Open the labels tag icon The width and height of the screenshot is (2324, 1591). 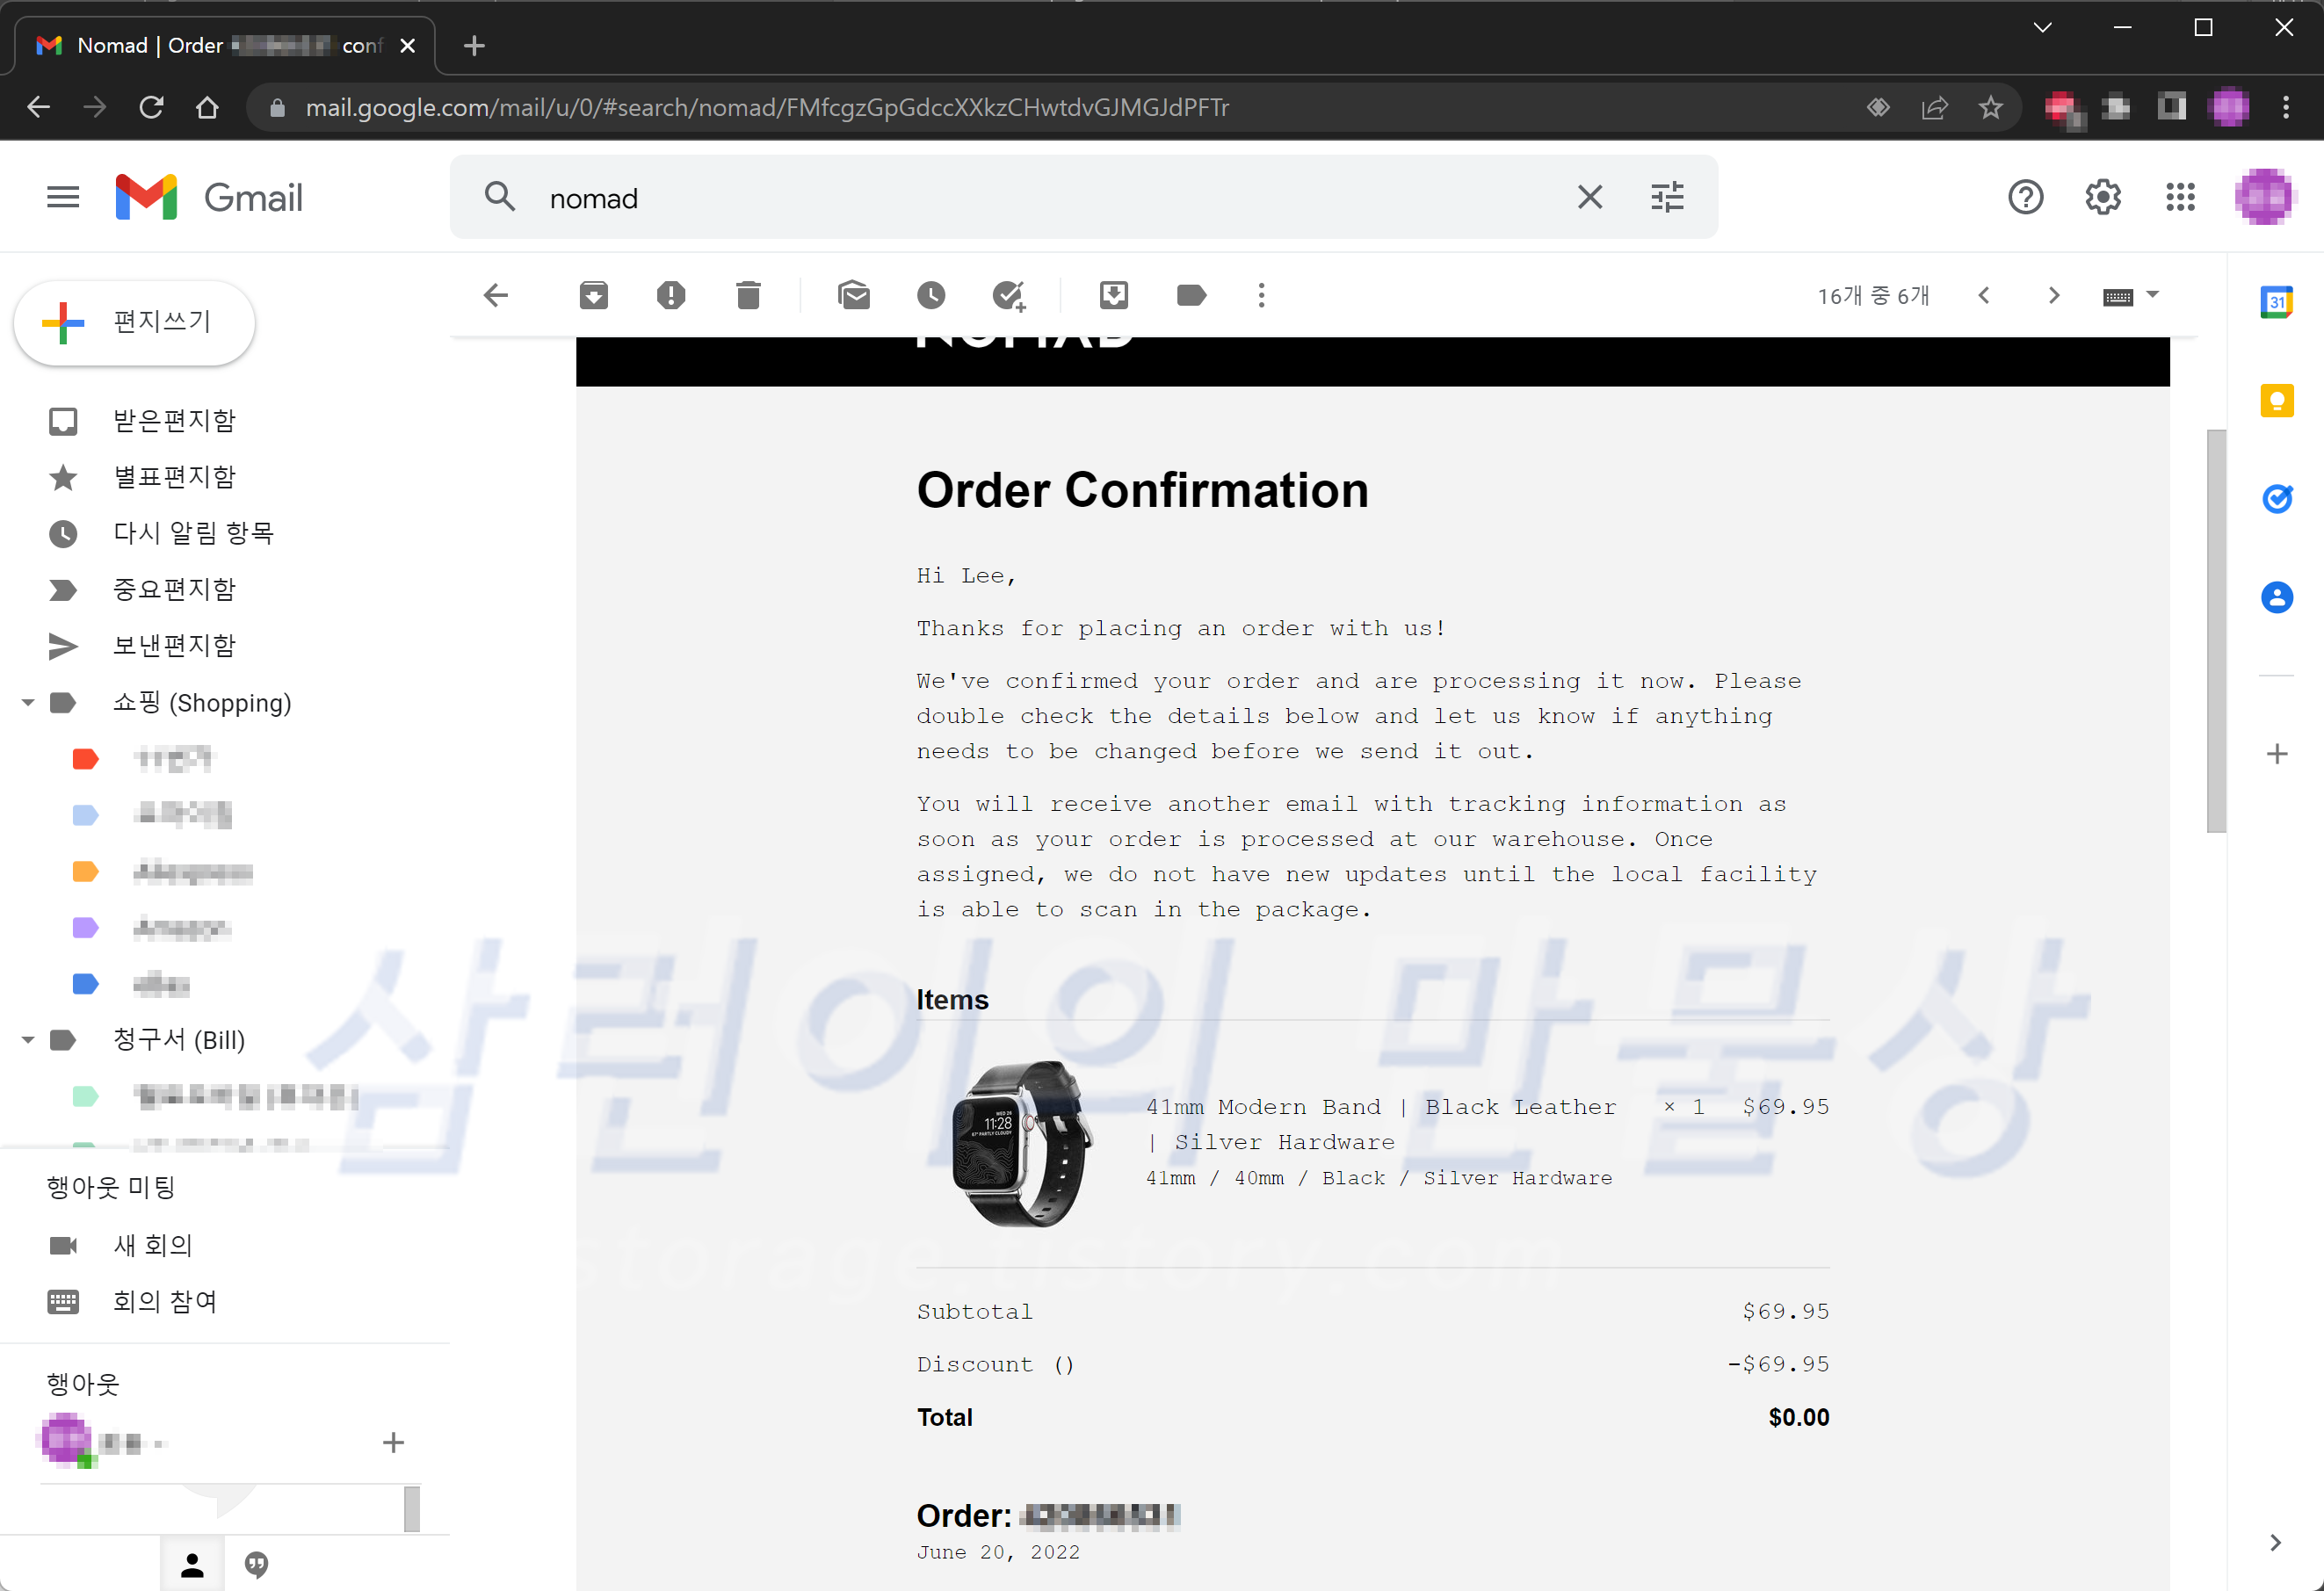(x=1190, y=295)
